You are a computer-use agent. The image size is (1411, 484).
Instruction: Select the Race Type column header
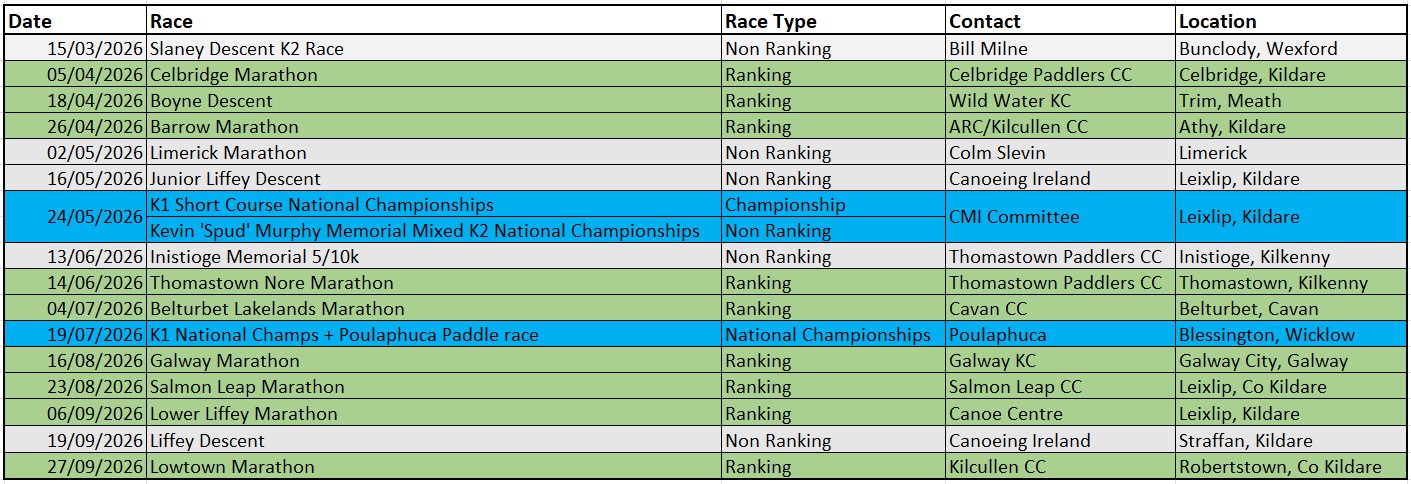[x=833, y=20]
